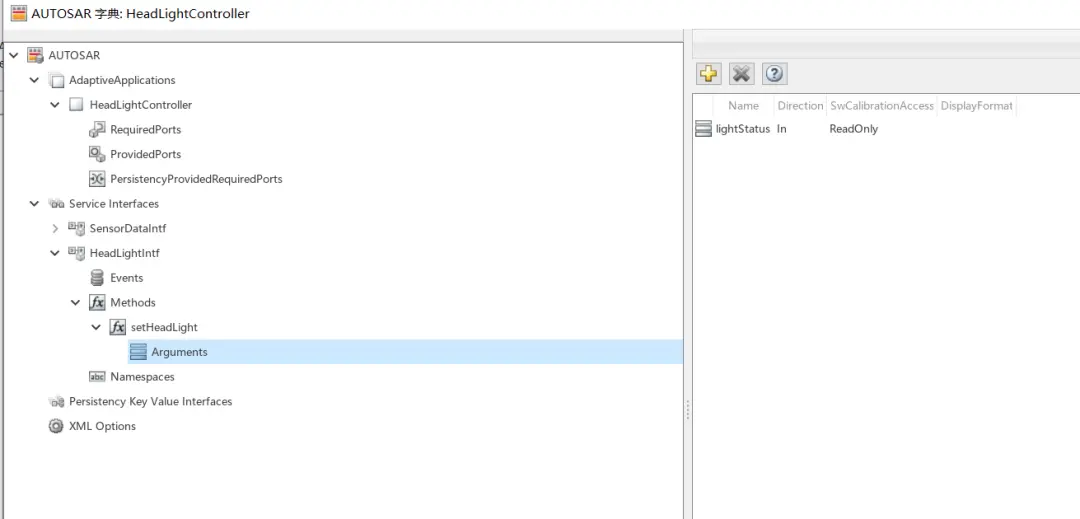
Task: Click the DisplayFormat column header
Action: coord(977,105)
